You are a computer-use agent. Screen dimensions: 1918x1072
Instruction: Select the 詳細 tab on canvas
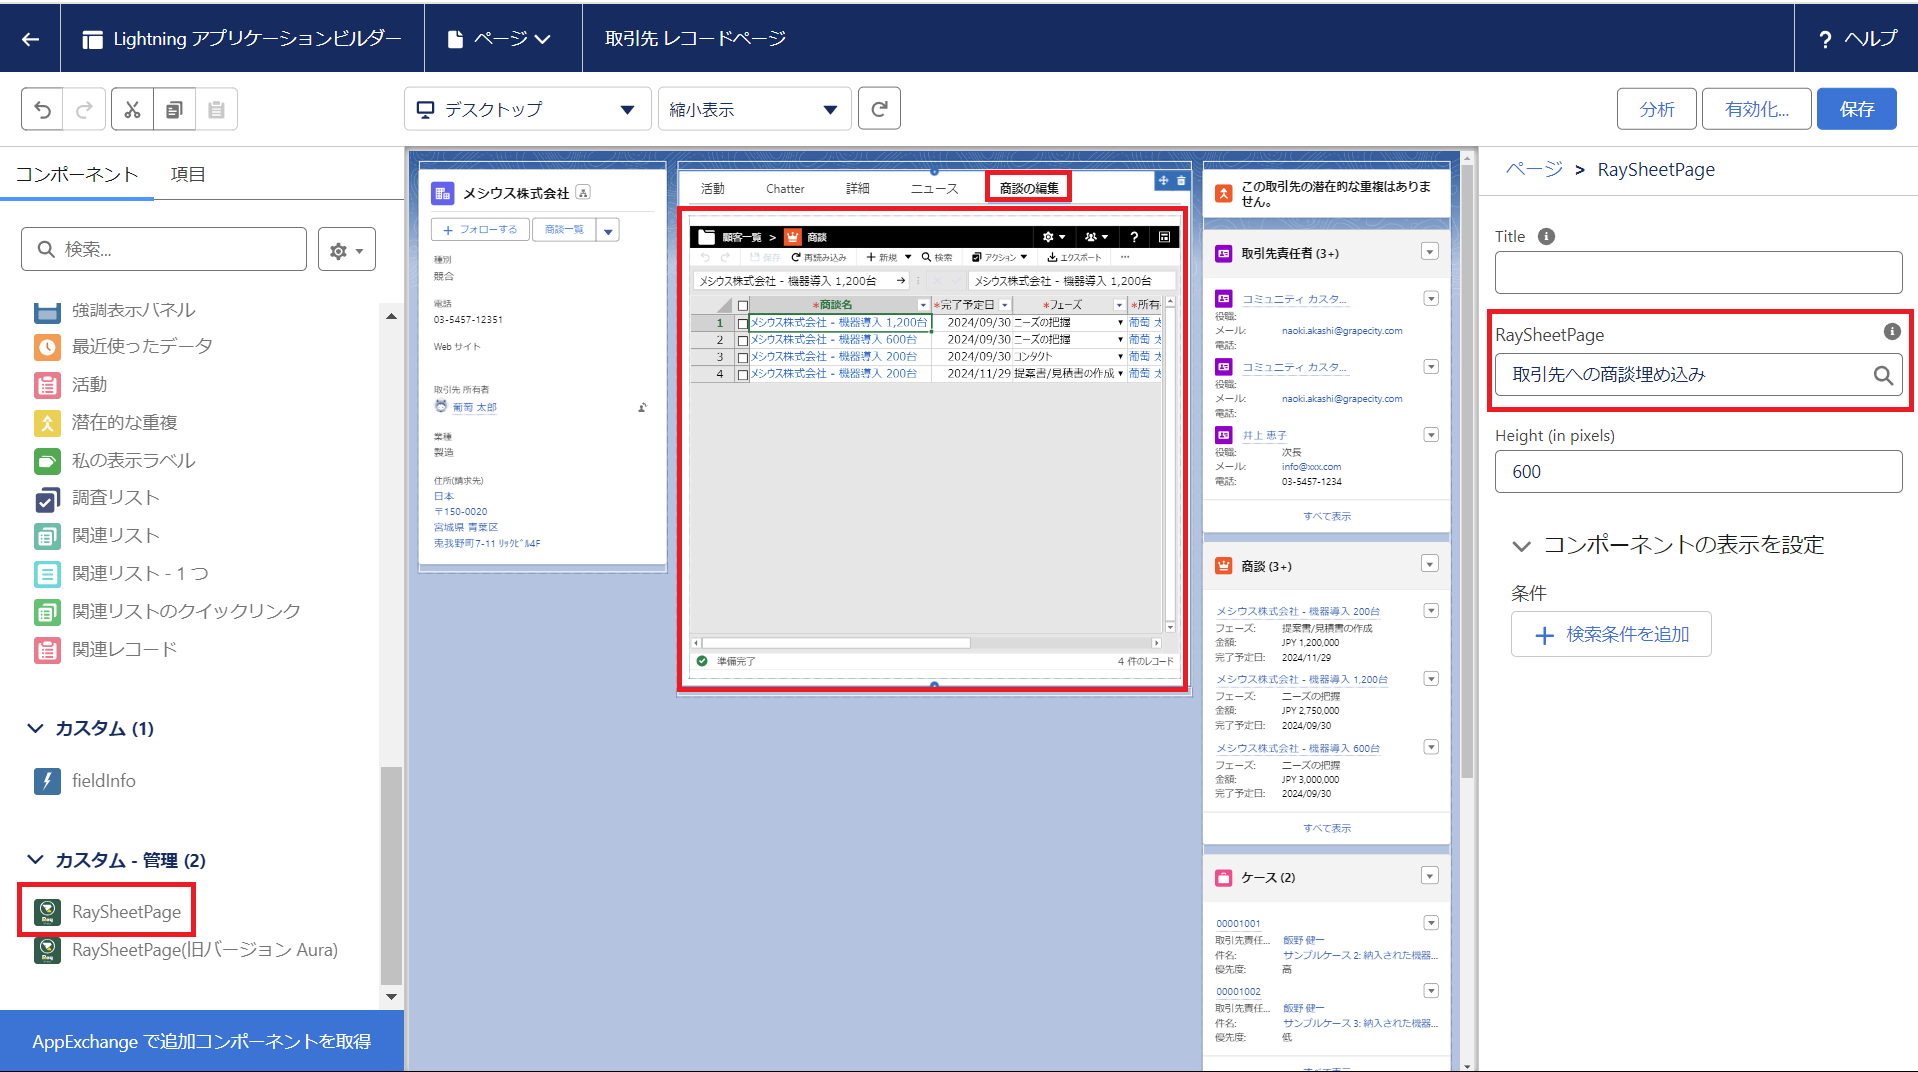pos(858,188)
